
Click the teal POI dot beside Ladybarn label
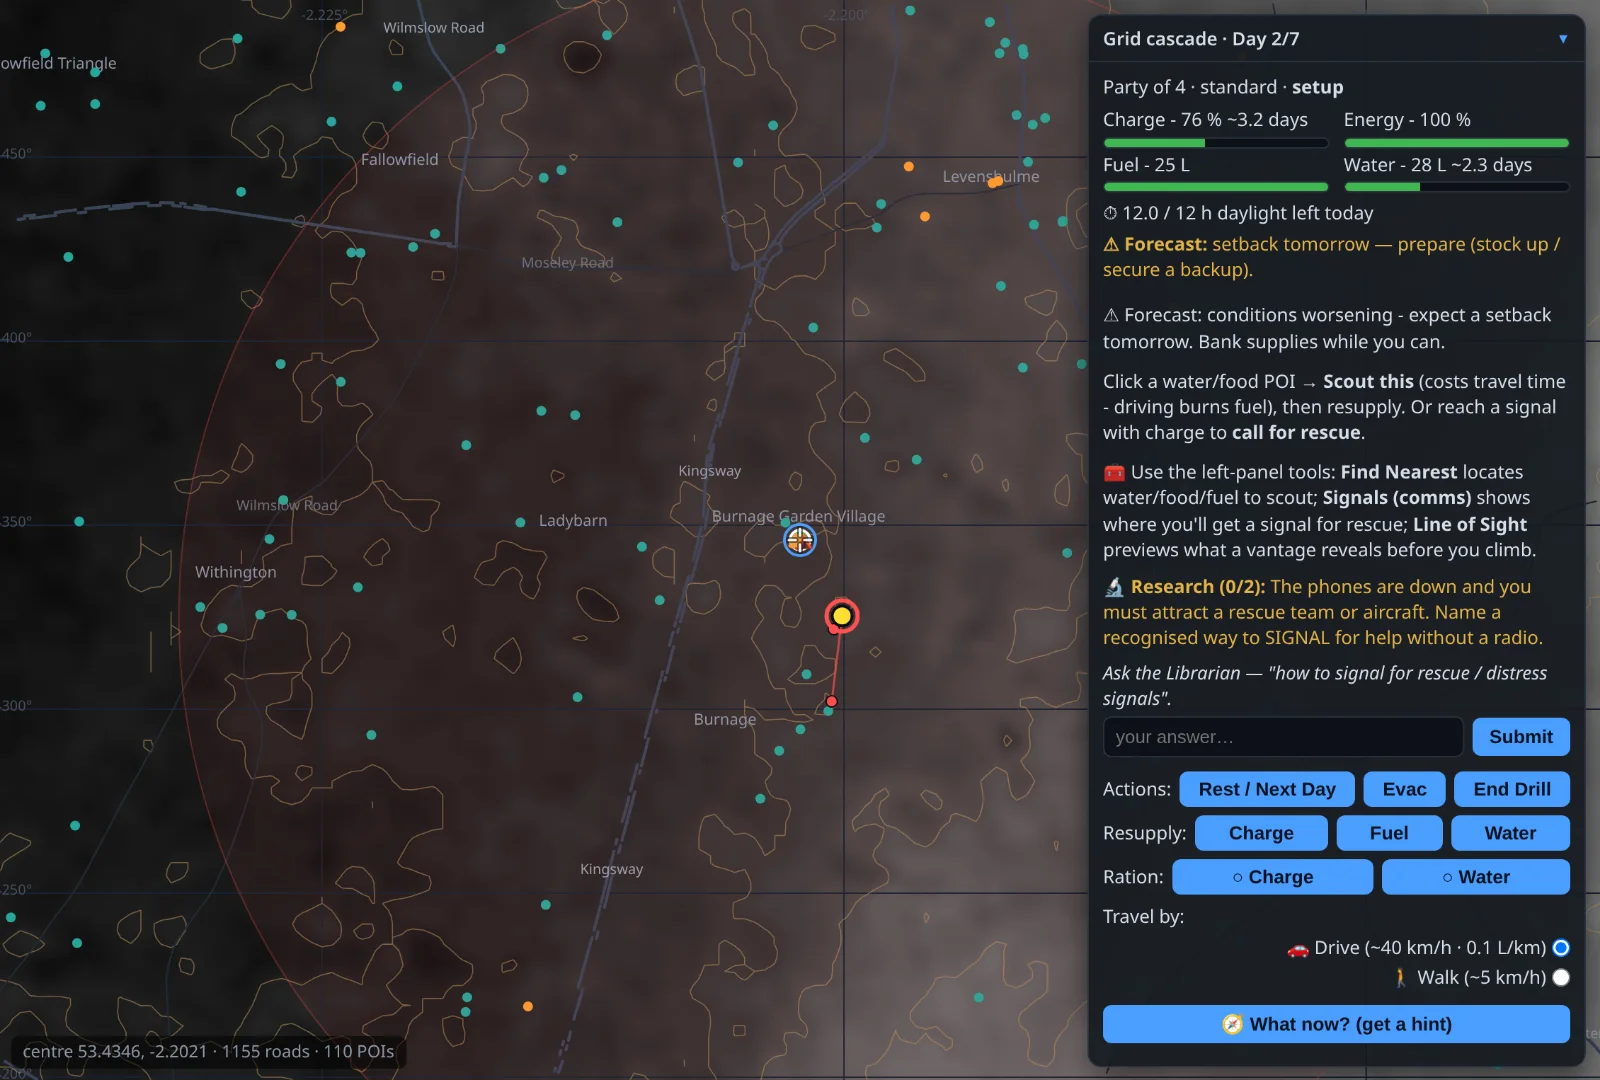520,522
